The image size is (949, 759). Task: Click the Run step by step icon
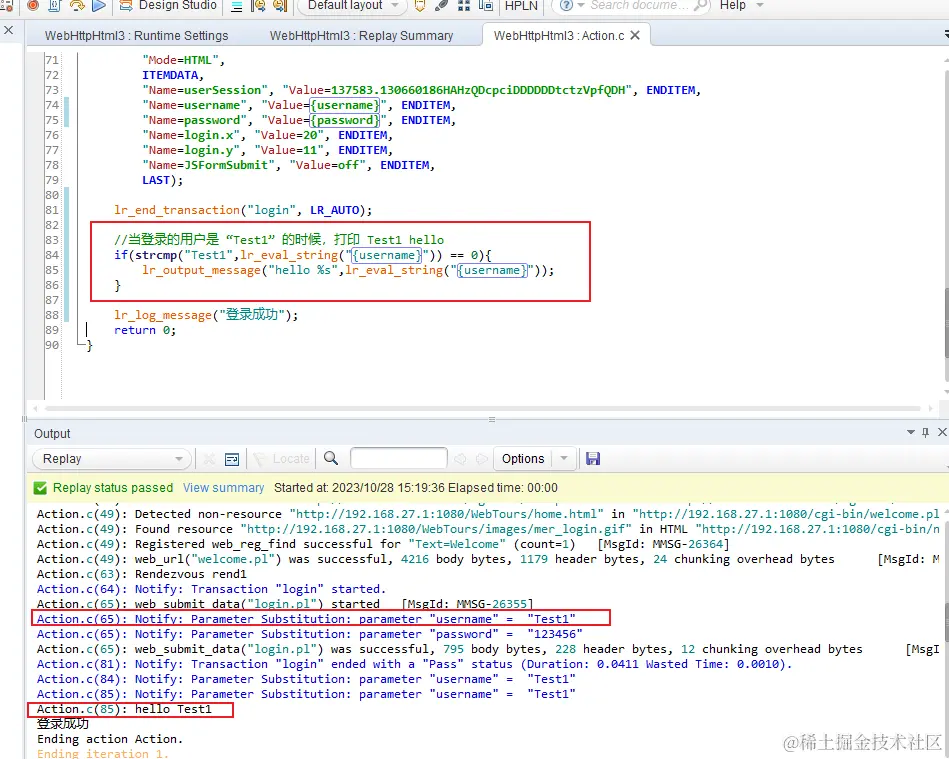(x=77, y=5)
